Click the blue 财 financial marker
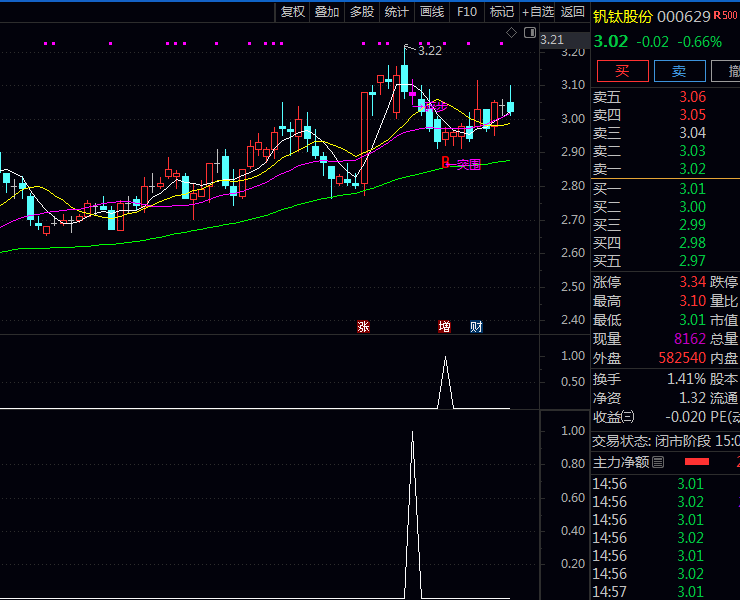Image resolution: width=740 pixels, height=600 pixels. [477, 326]
